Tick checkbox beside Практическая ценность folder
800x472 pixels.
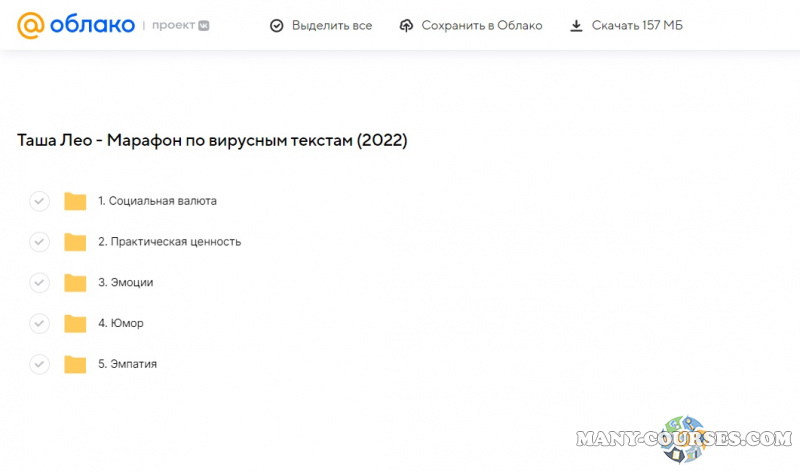coord(39,242)
